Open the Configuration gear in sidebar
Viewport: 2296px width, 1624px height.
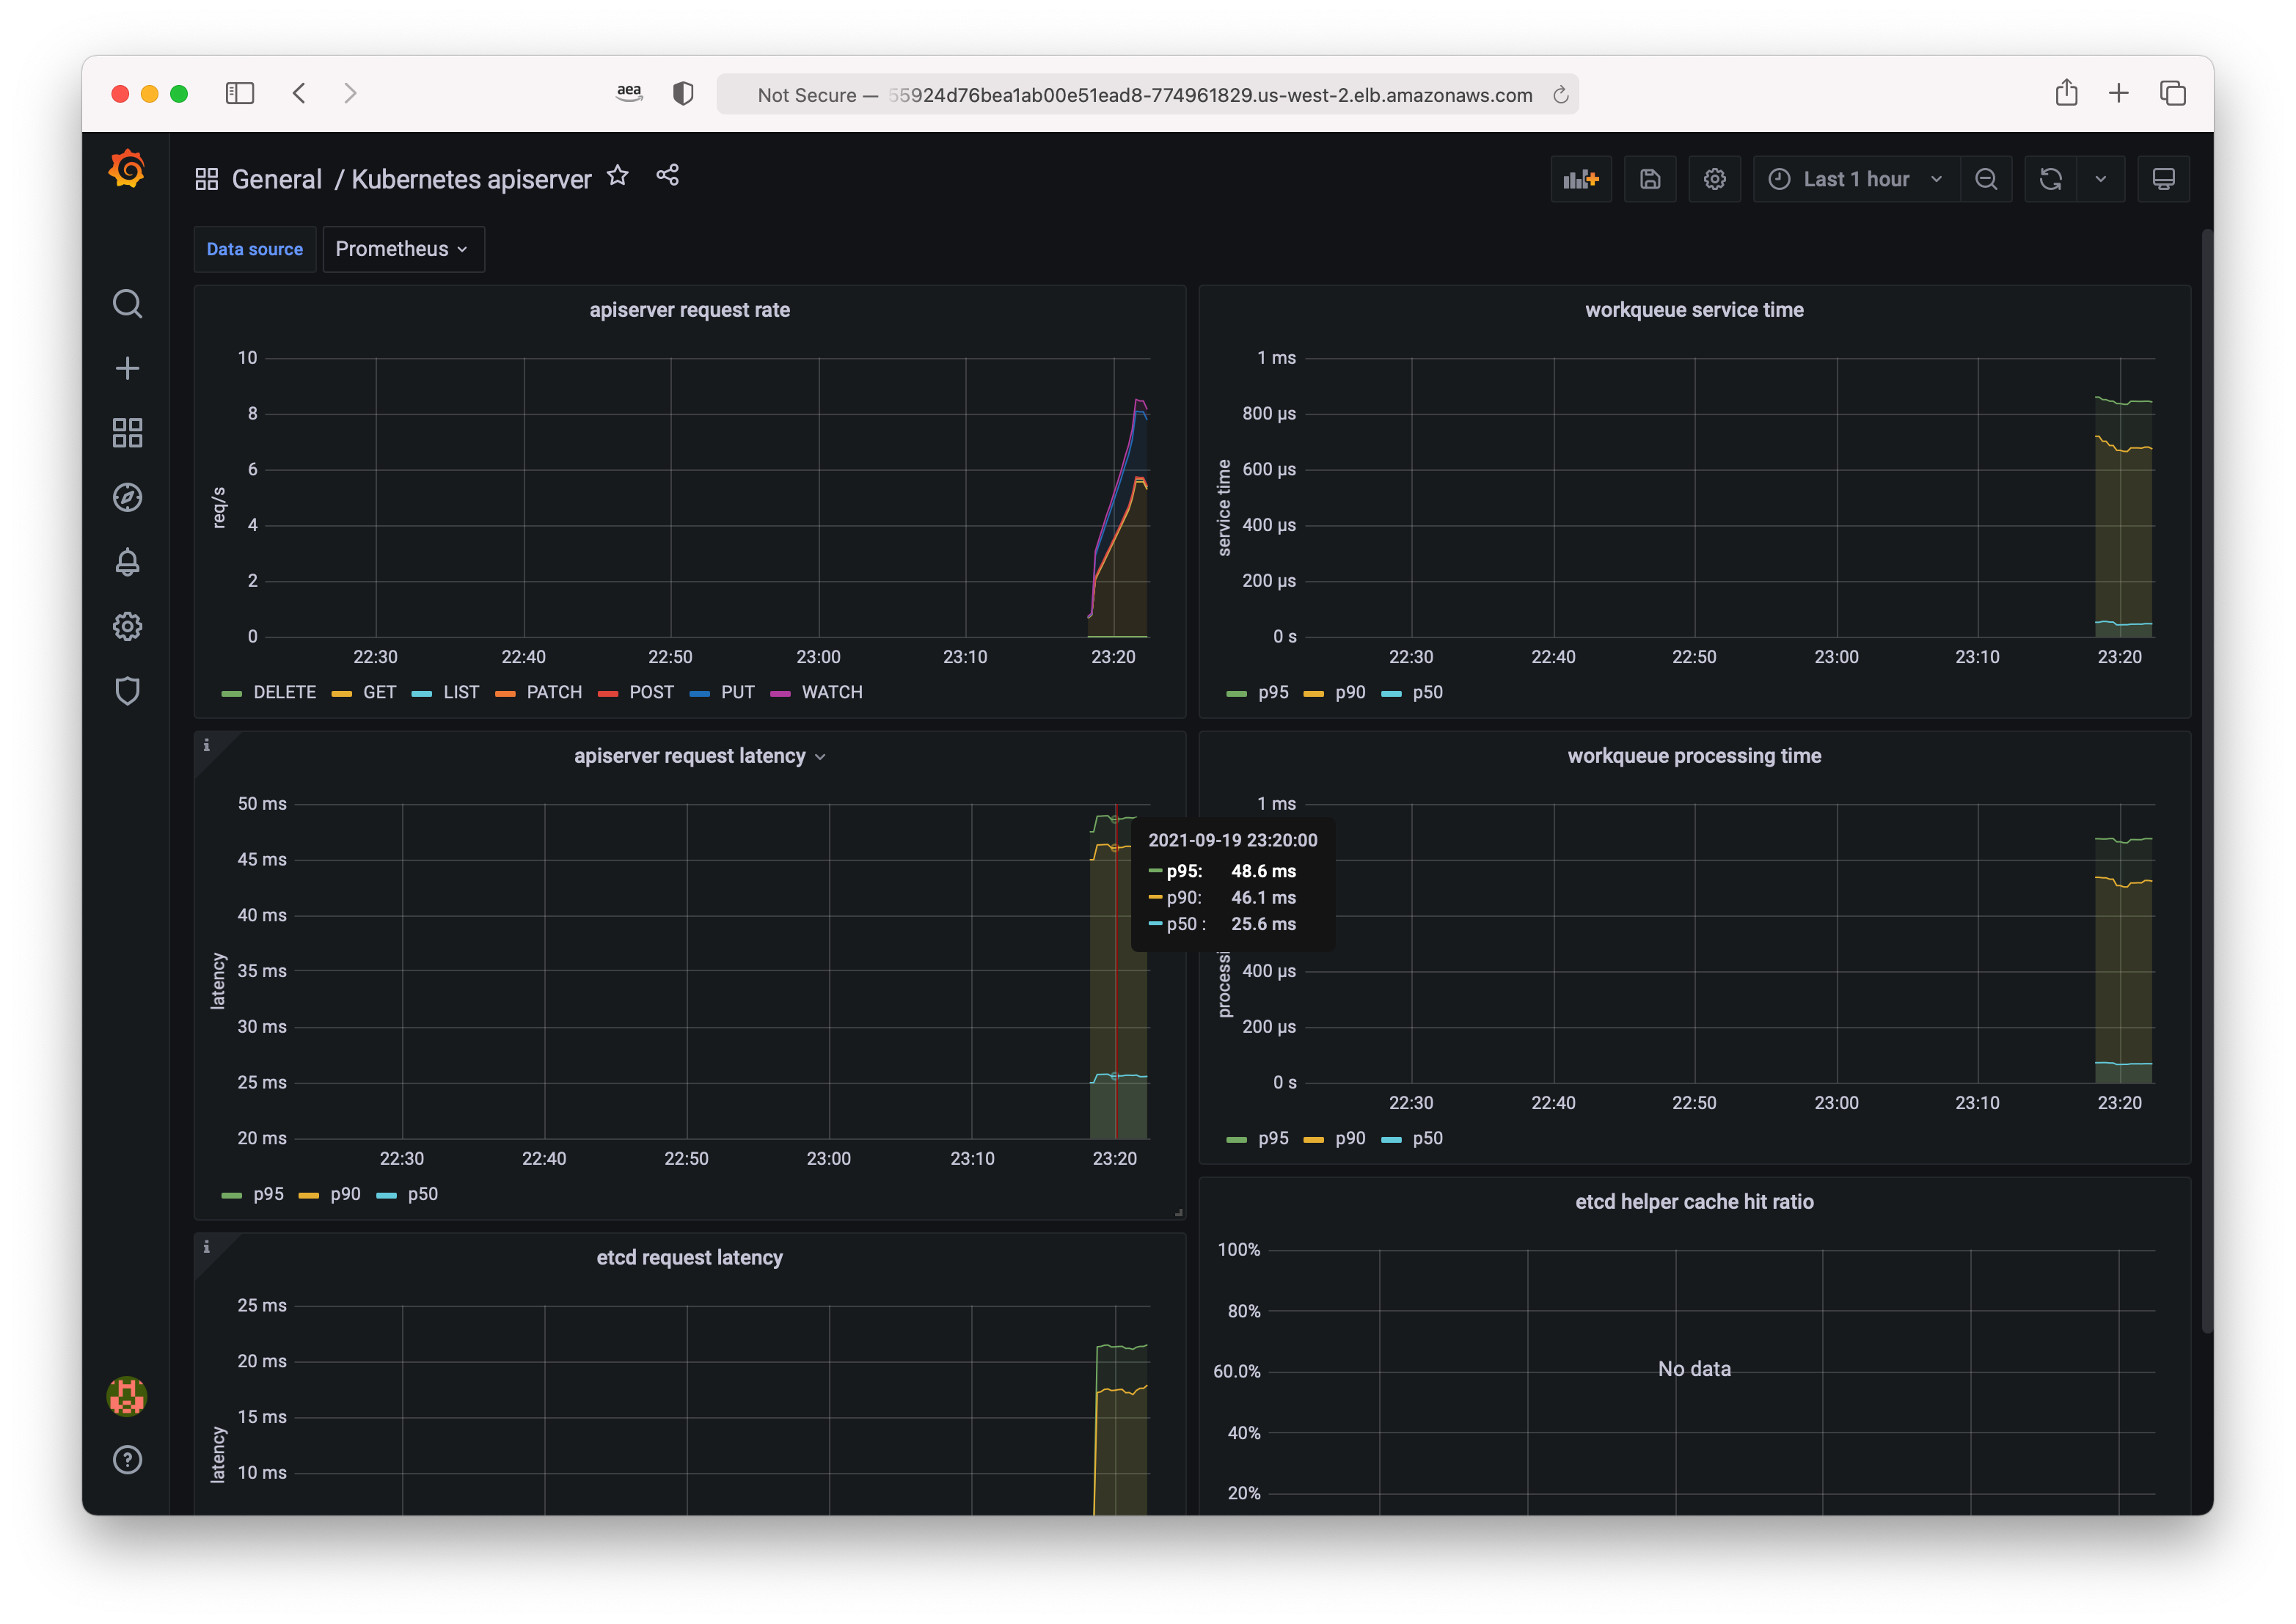click(x=127, y=627)
